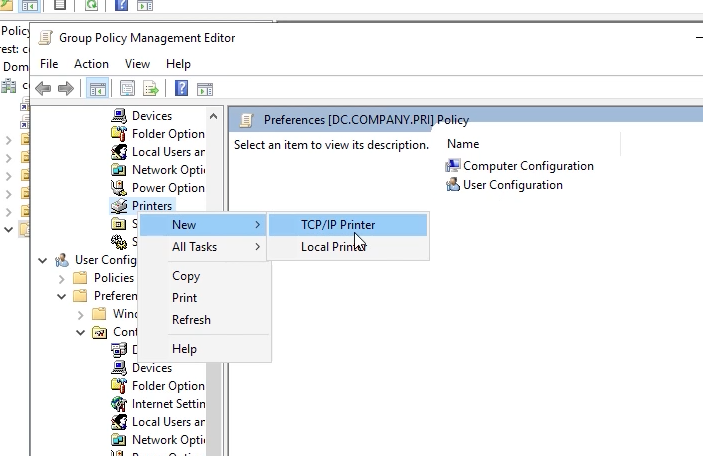Open the View menu in the menu bar
Viewport: 703px width, 456px height.
tap(137, 64)
